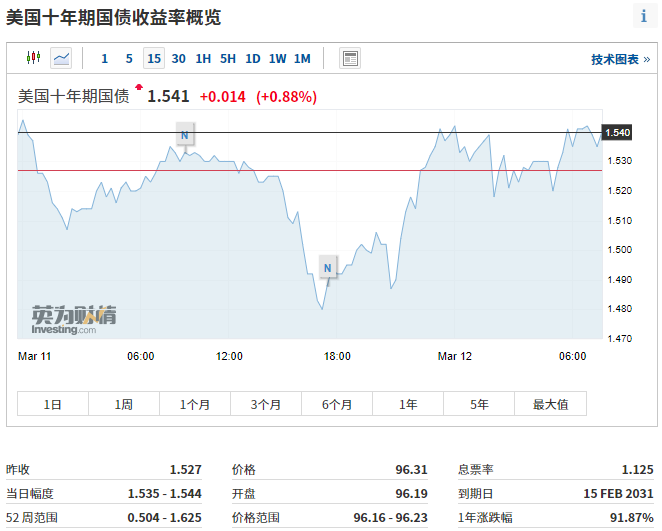Click the 美国十年期国债收益率概览 heading
Viewport: 662px width, 531px height.
click(114, 17)
